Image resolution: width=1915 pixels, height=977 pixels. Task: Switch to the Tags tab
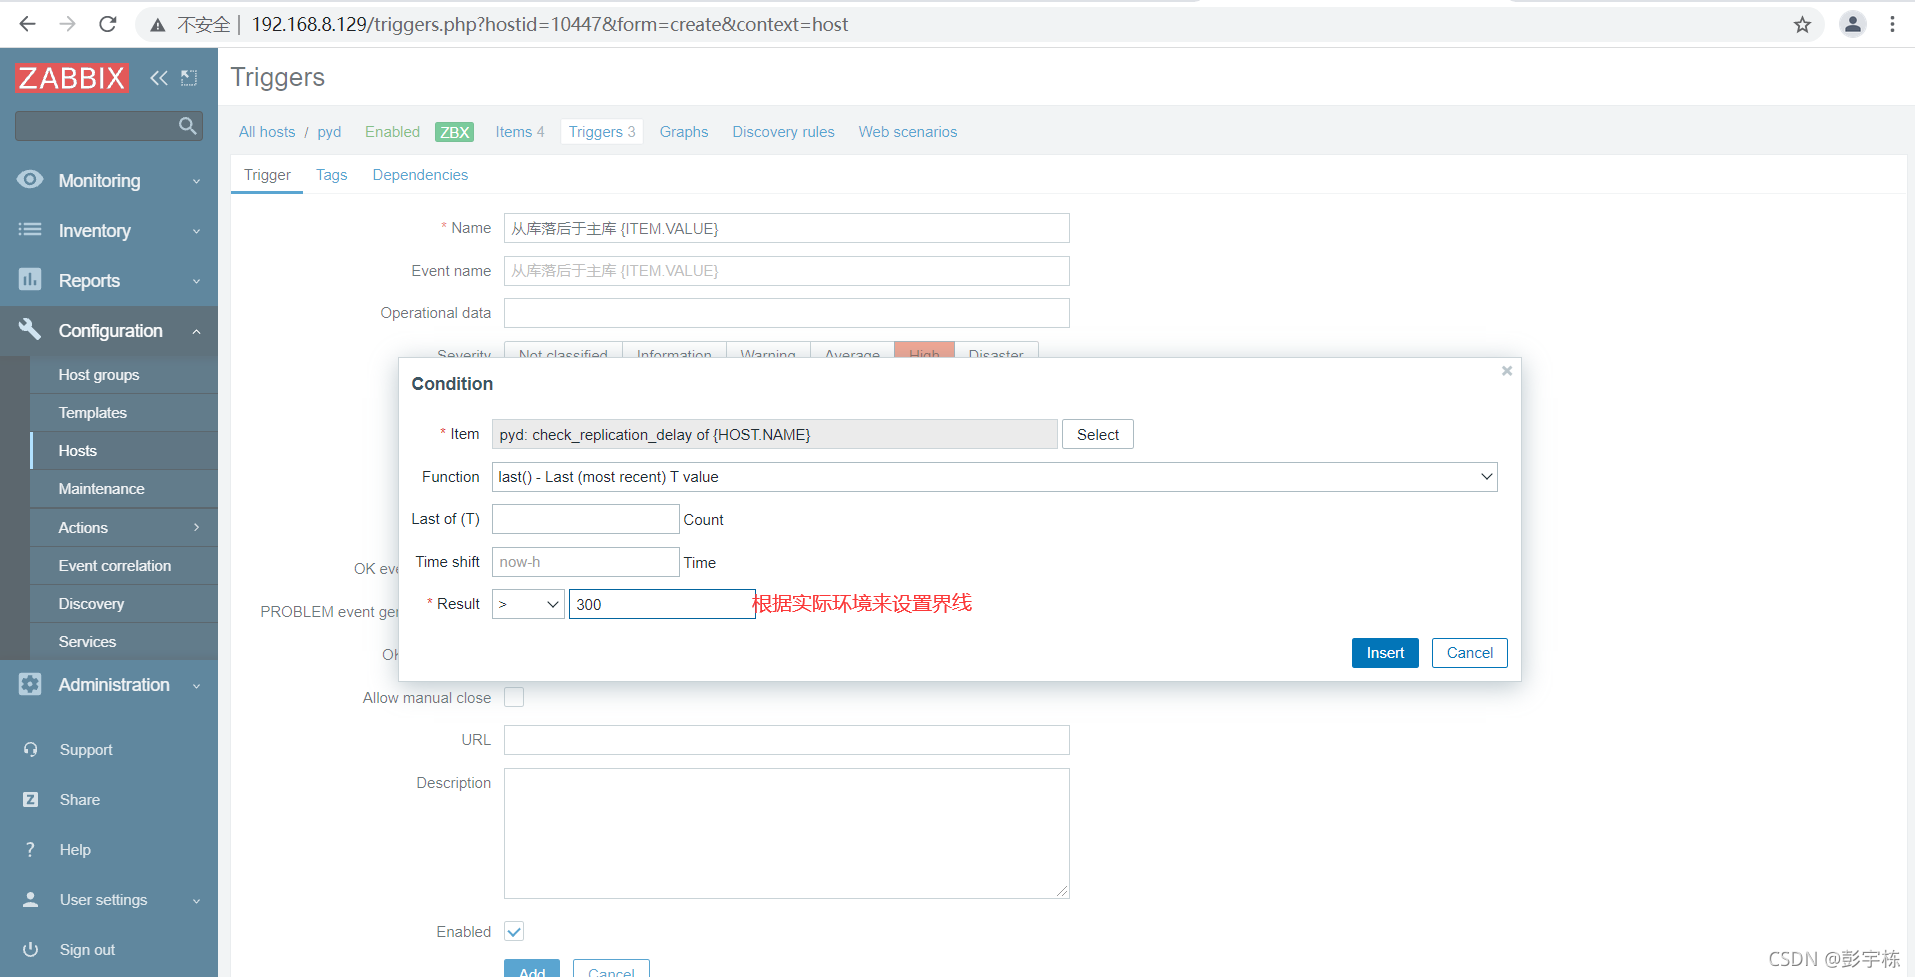pos(332,175)
